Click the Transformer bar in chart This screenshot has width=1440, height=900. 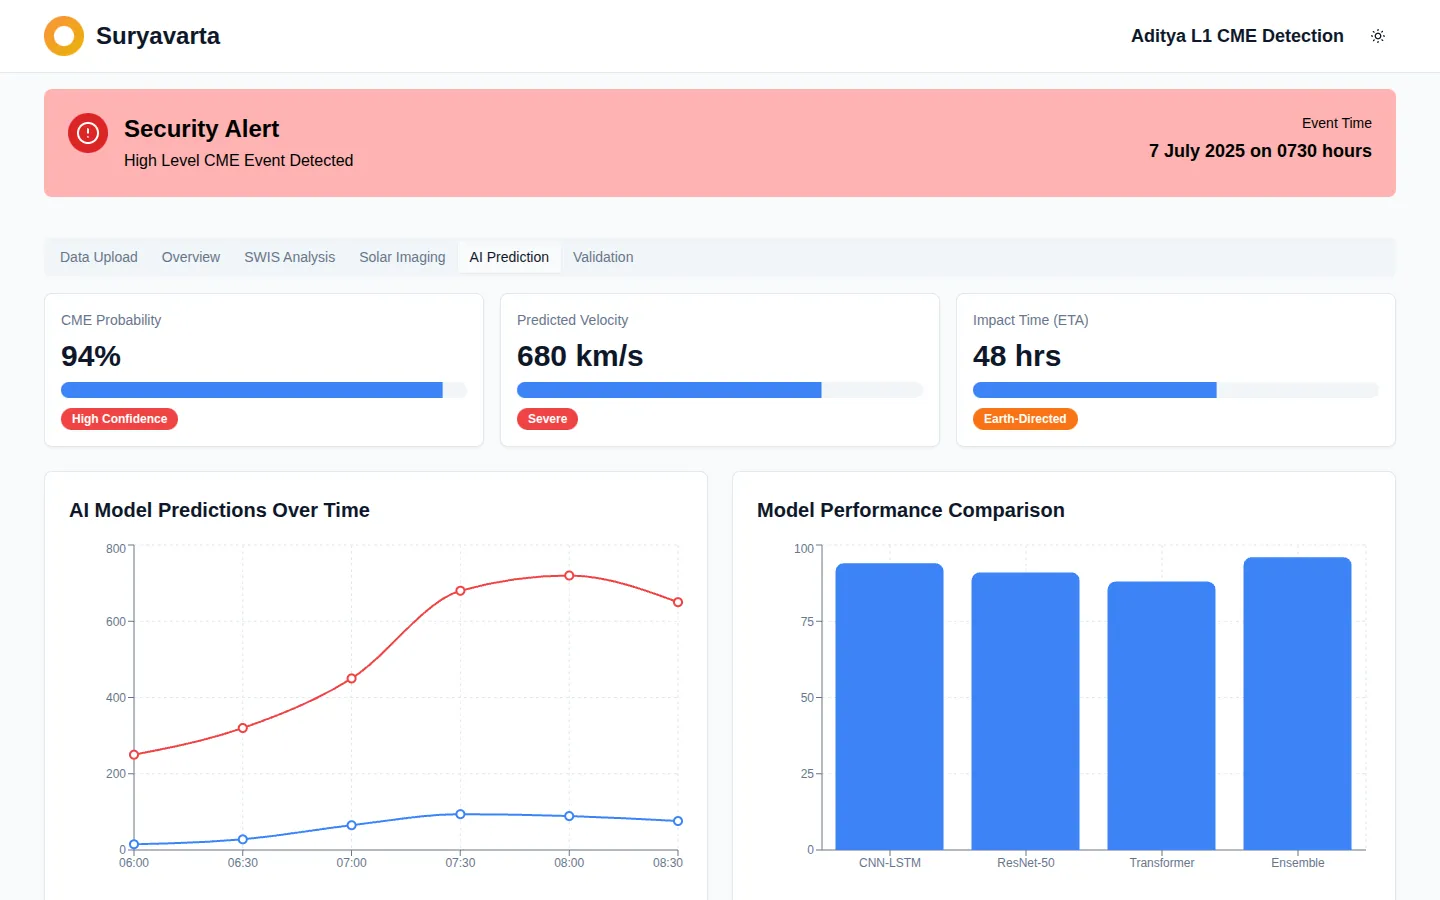point(1162,716)
